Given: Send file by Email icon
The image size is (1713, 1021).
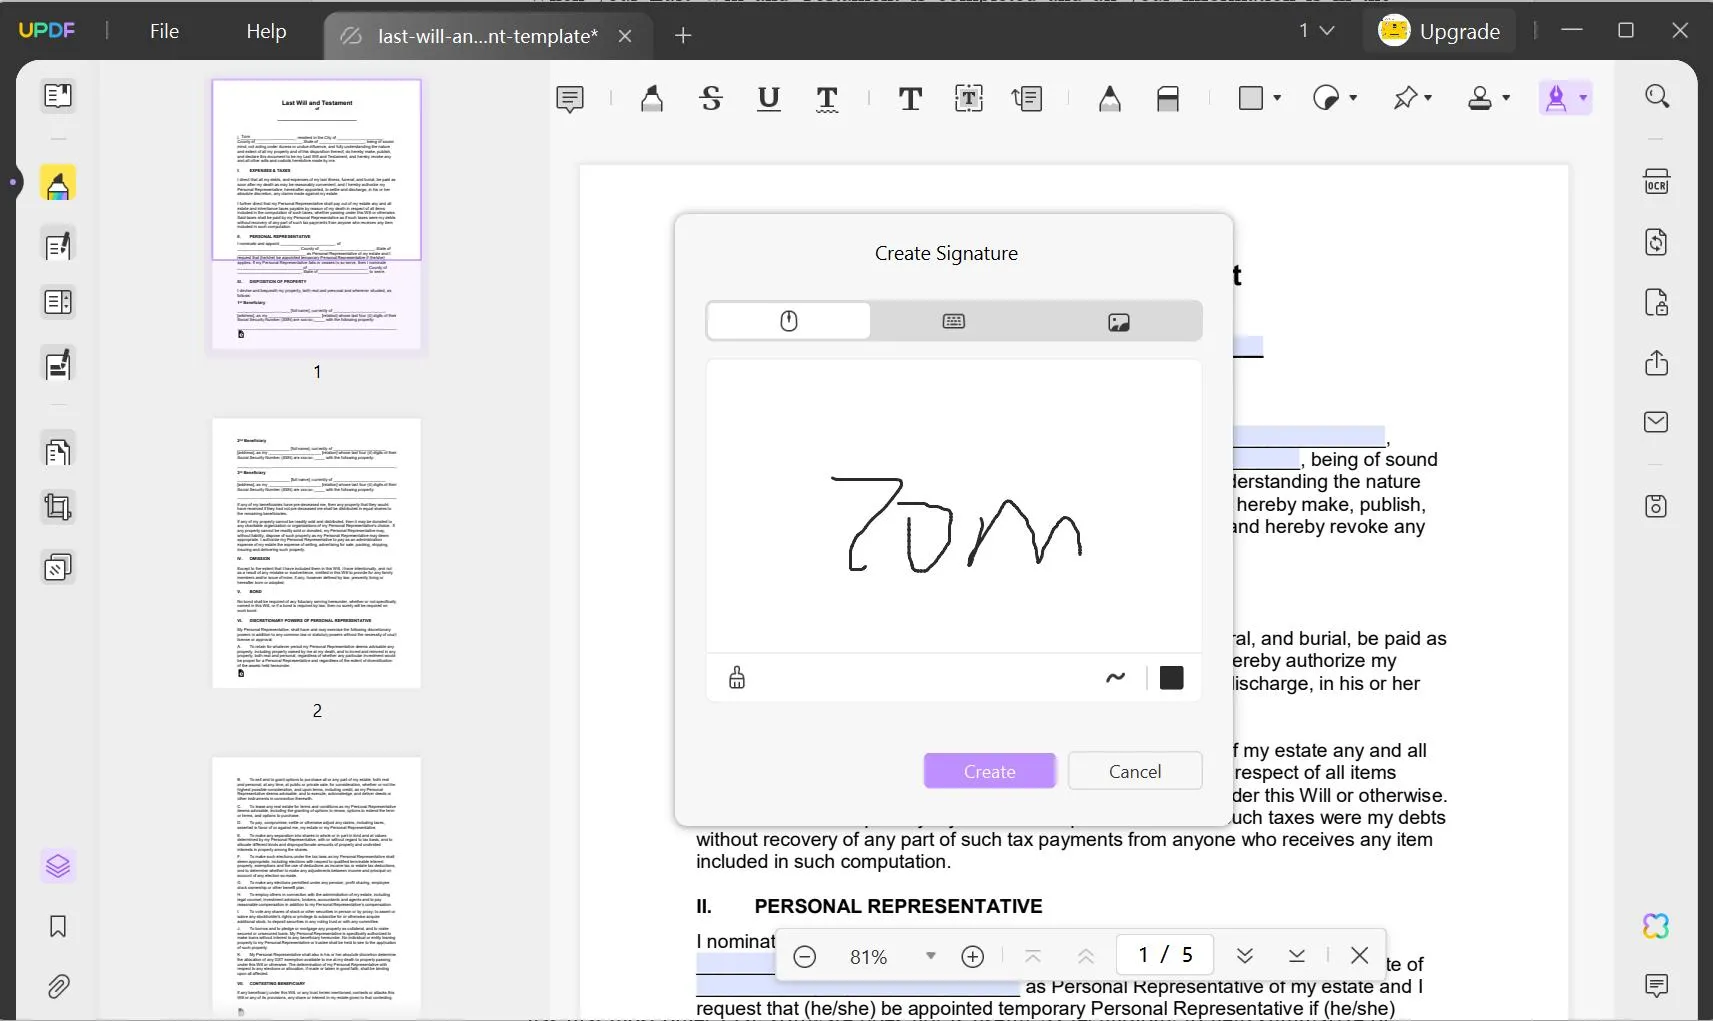Looking at the screenshot, I should (1657, 422).
